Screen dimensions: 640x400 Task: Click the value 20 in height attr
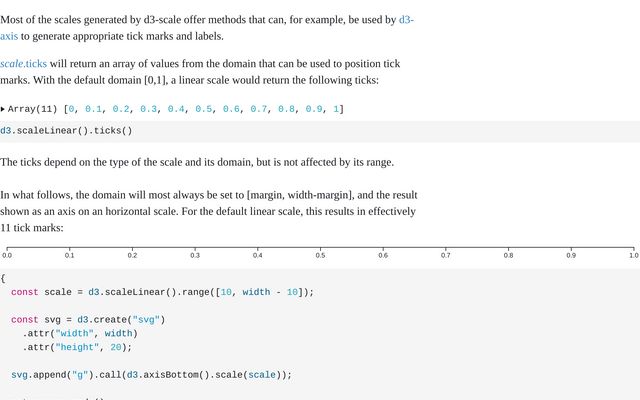(116, 347)
